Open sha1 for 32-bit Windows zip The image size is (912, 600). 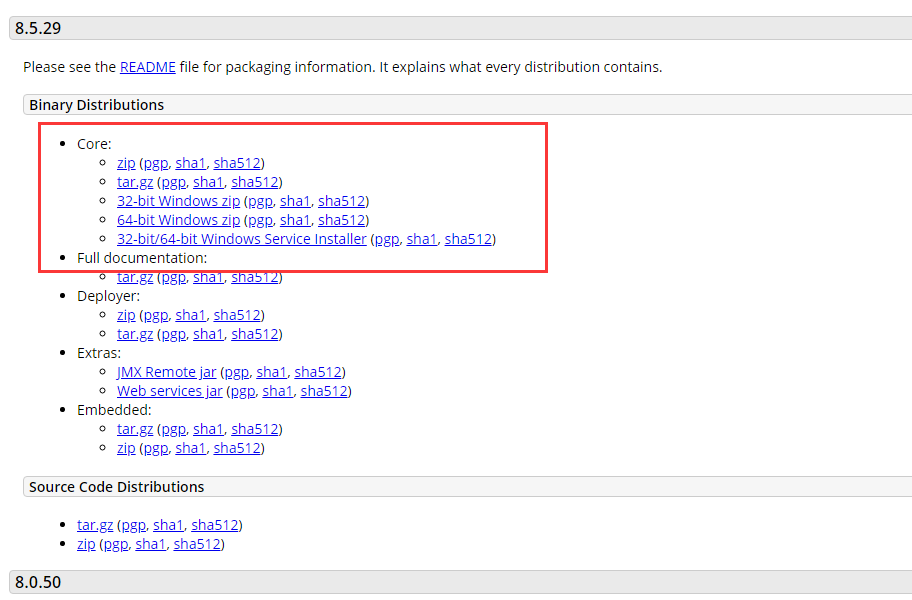pyautogui.click(x=295, y=201)
